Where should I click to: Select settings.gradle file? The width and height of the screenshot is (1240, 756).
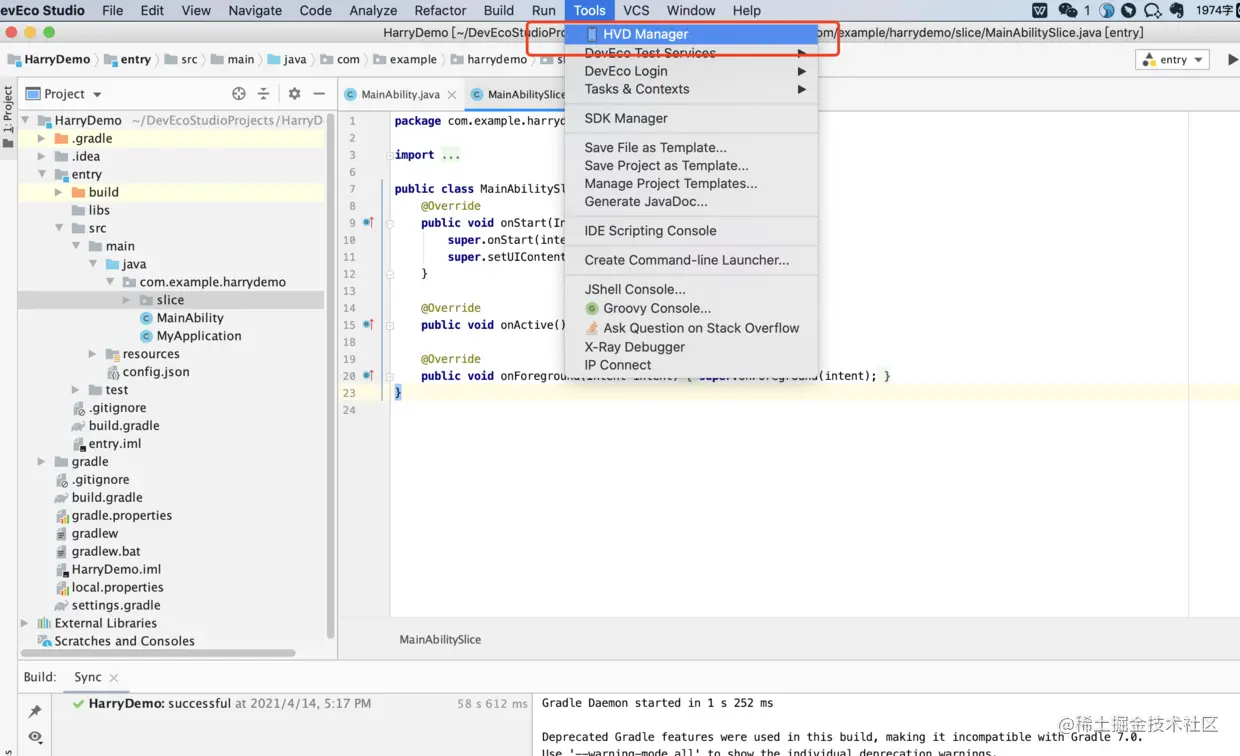[116, 605]
